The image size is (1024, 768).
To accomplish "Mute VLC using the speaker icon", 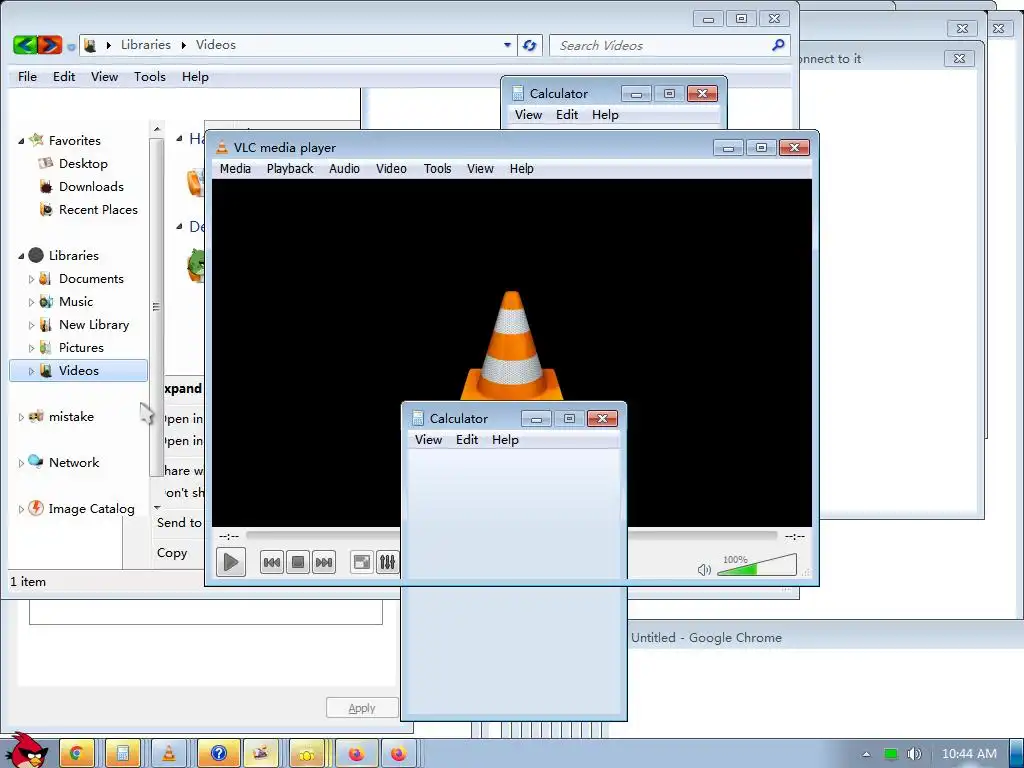I will 704,569.
